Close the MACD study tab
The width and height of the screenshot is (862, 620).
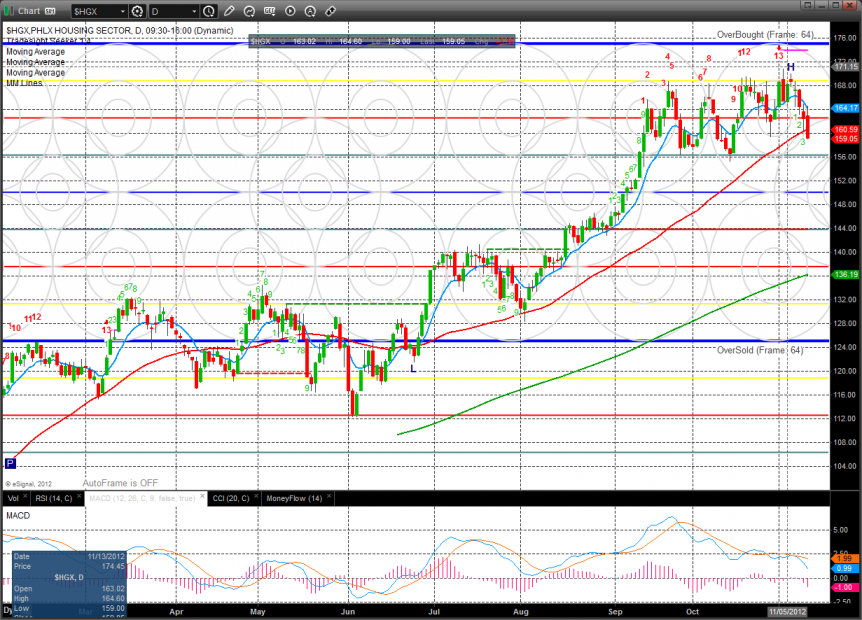[x=202, y=496]
